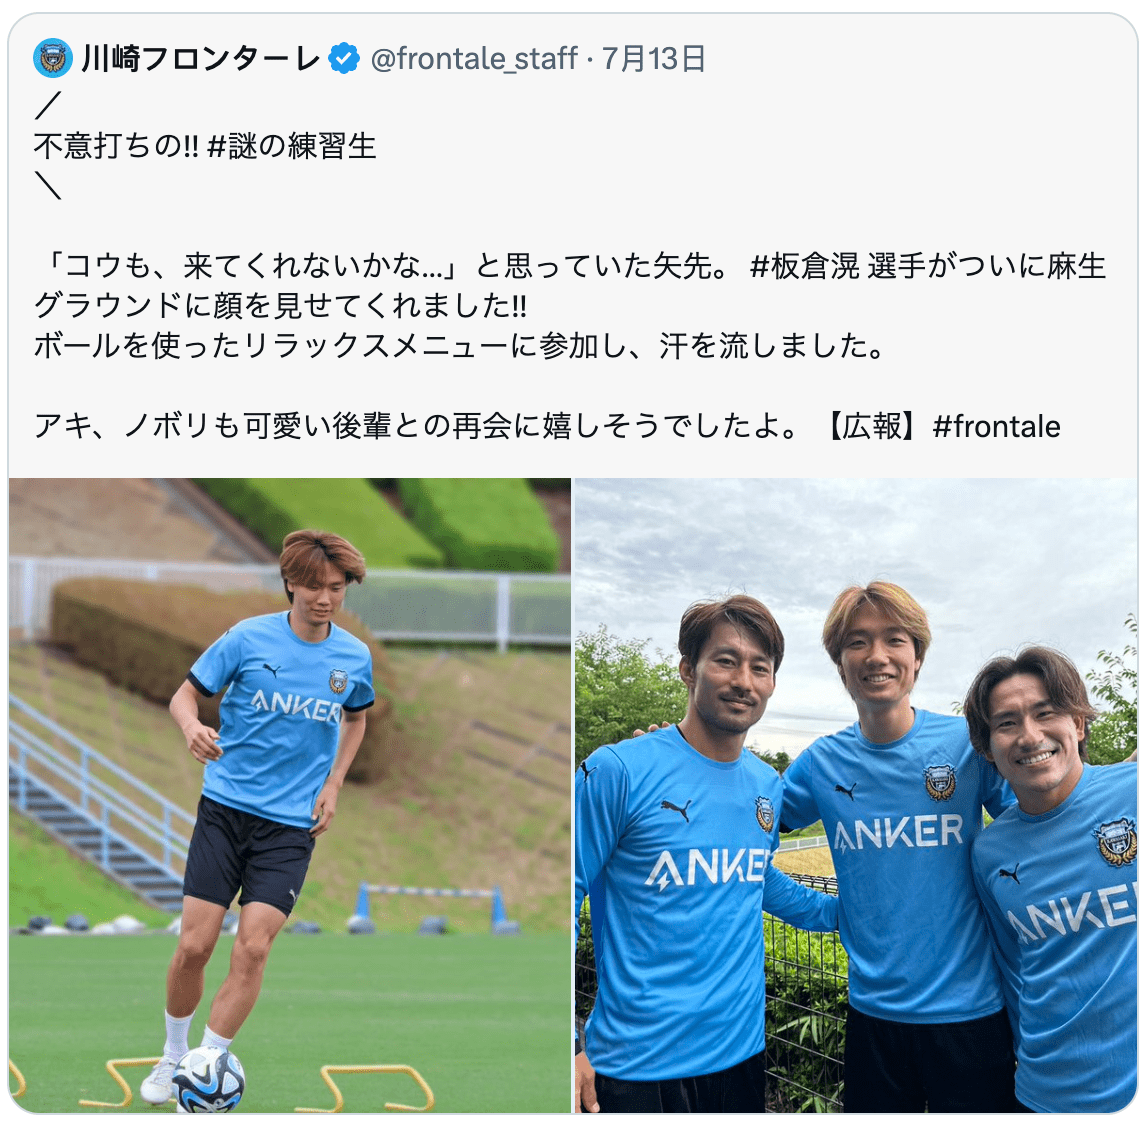Click the soccer ball in left photo
This screenshot has width=1148, height=1126.
[209, 1081]
